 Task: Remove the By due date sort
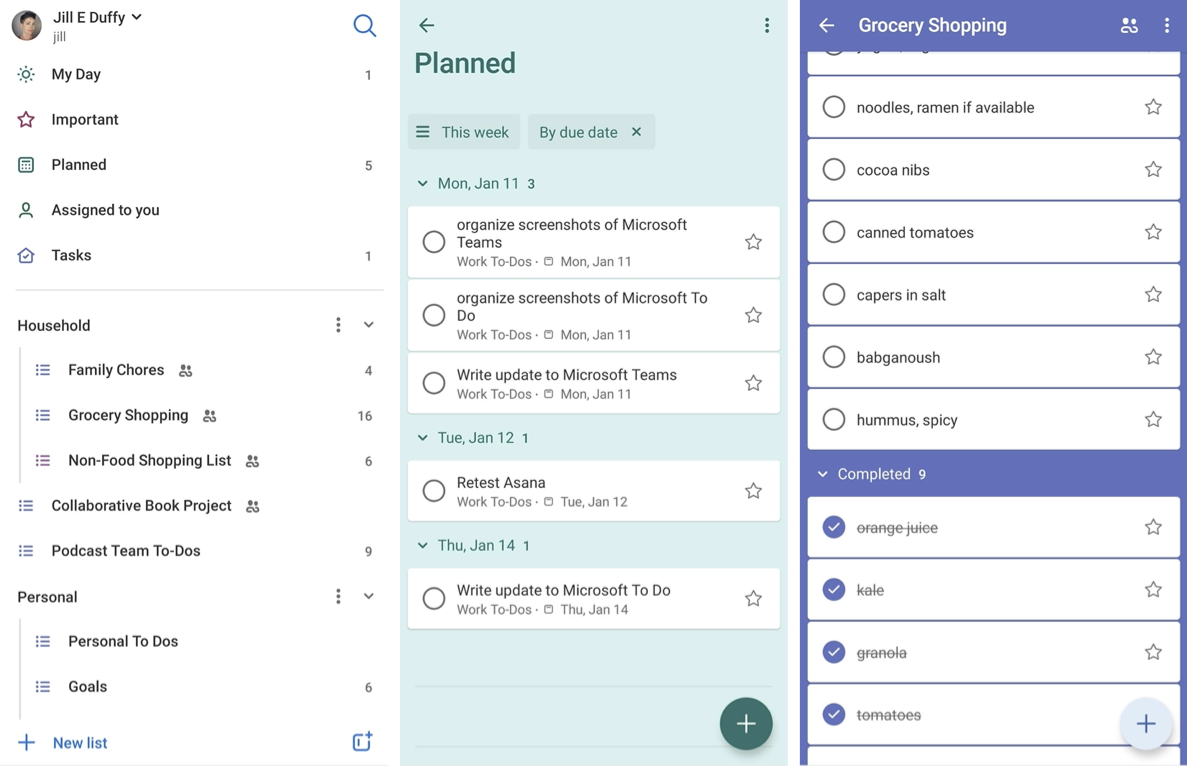[x=636, y=132]
